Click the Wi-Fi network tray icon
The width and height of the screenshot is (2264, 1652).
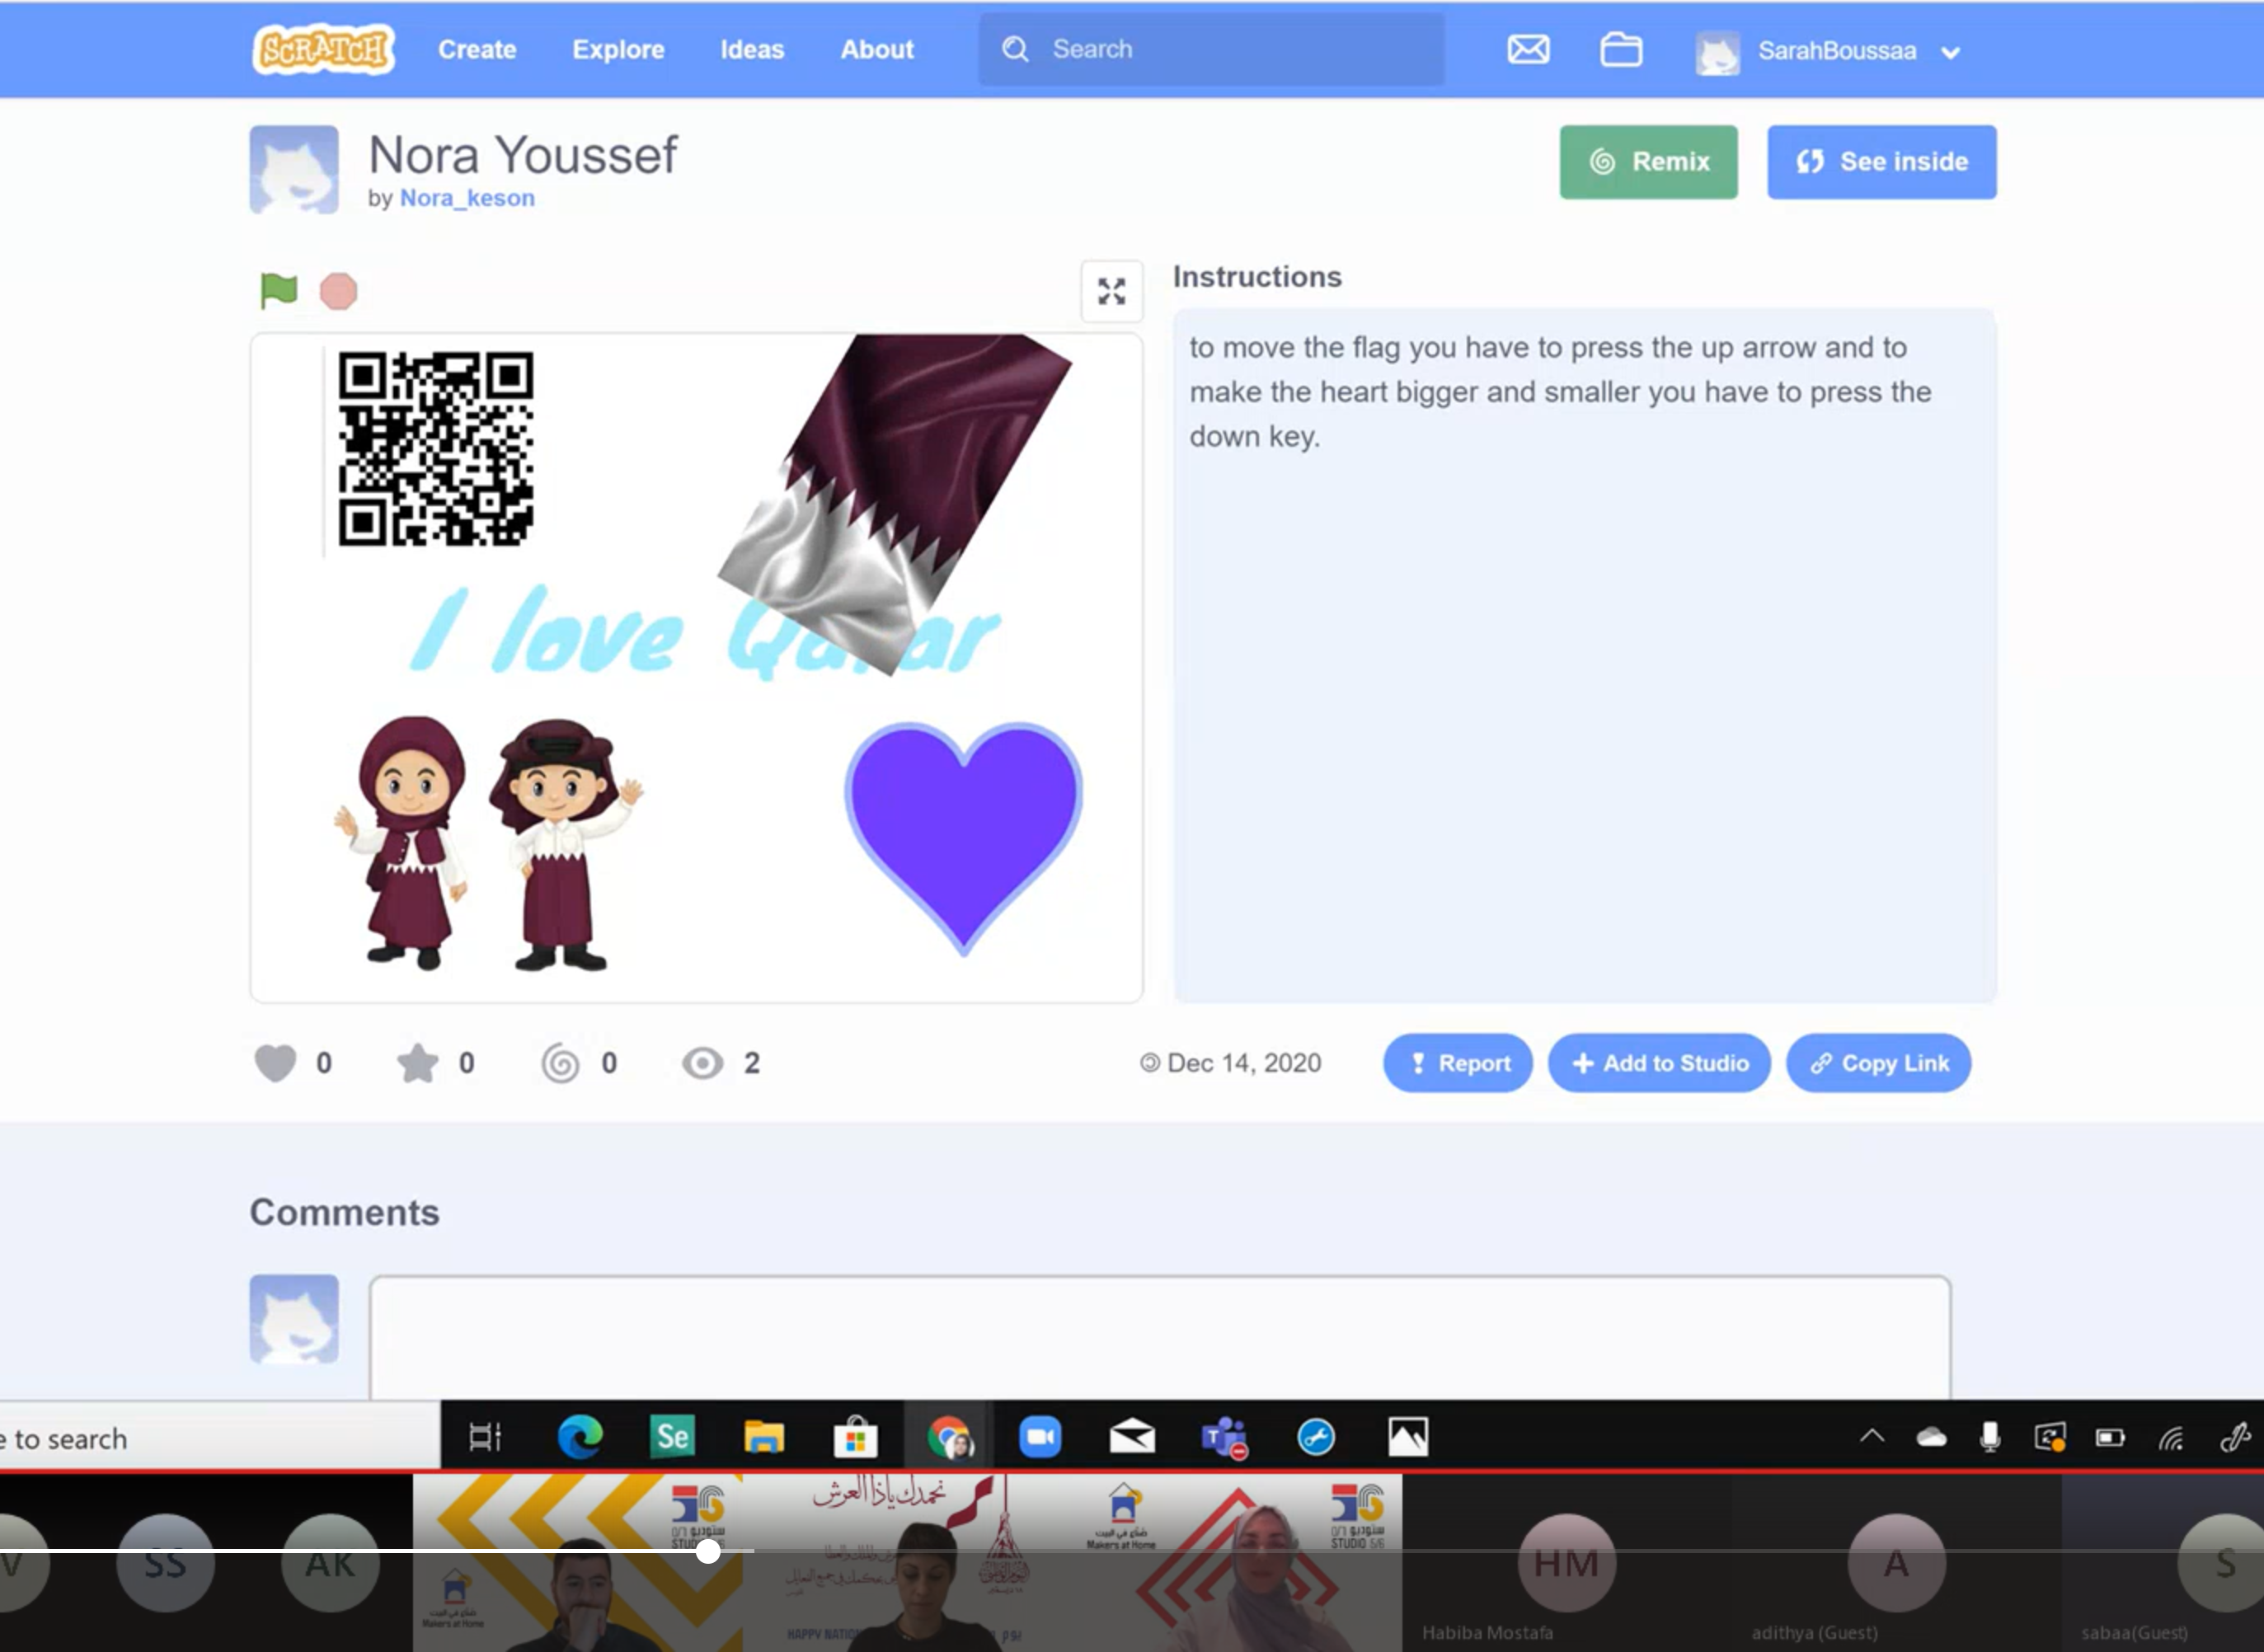2170,1438
